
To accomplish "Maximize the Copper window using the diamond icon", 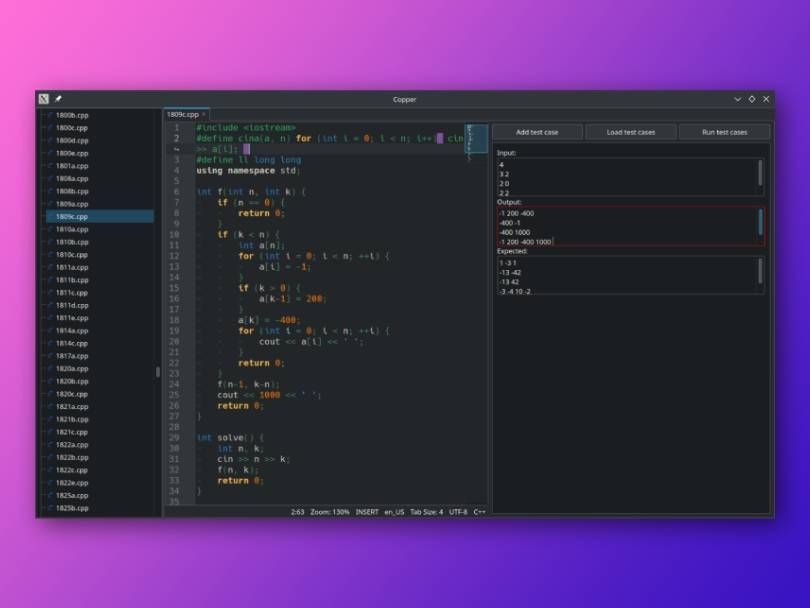I will point(752,99).
